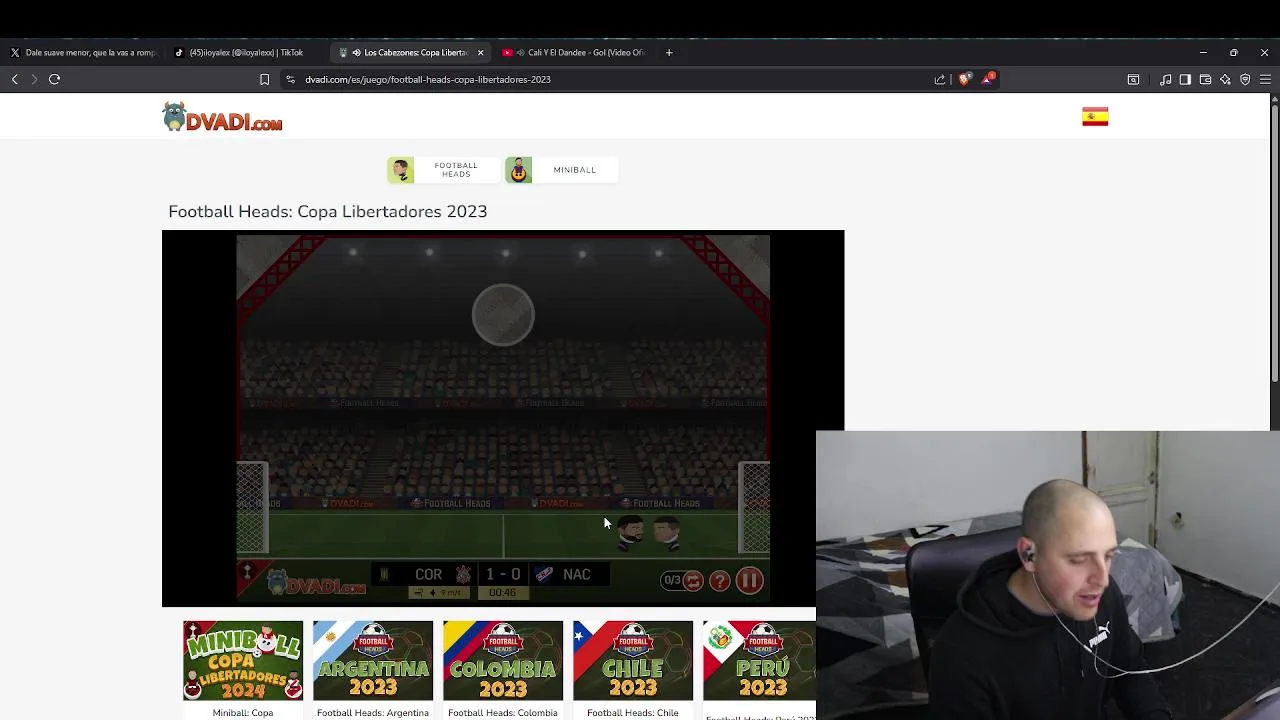Click the big ball in the game
The height and width of the screenshot is (720, 1280).
pos(503,315)
